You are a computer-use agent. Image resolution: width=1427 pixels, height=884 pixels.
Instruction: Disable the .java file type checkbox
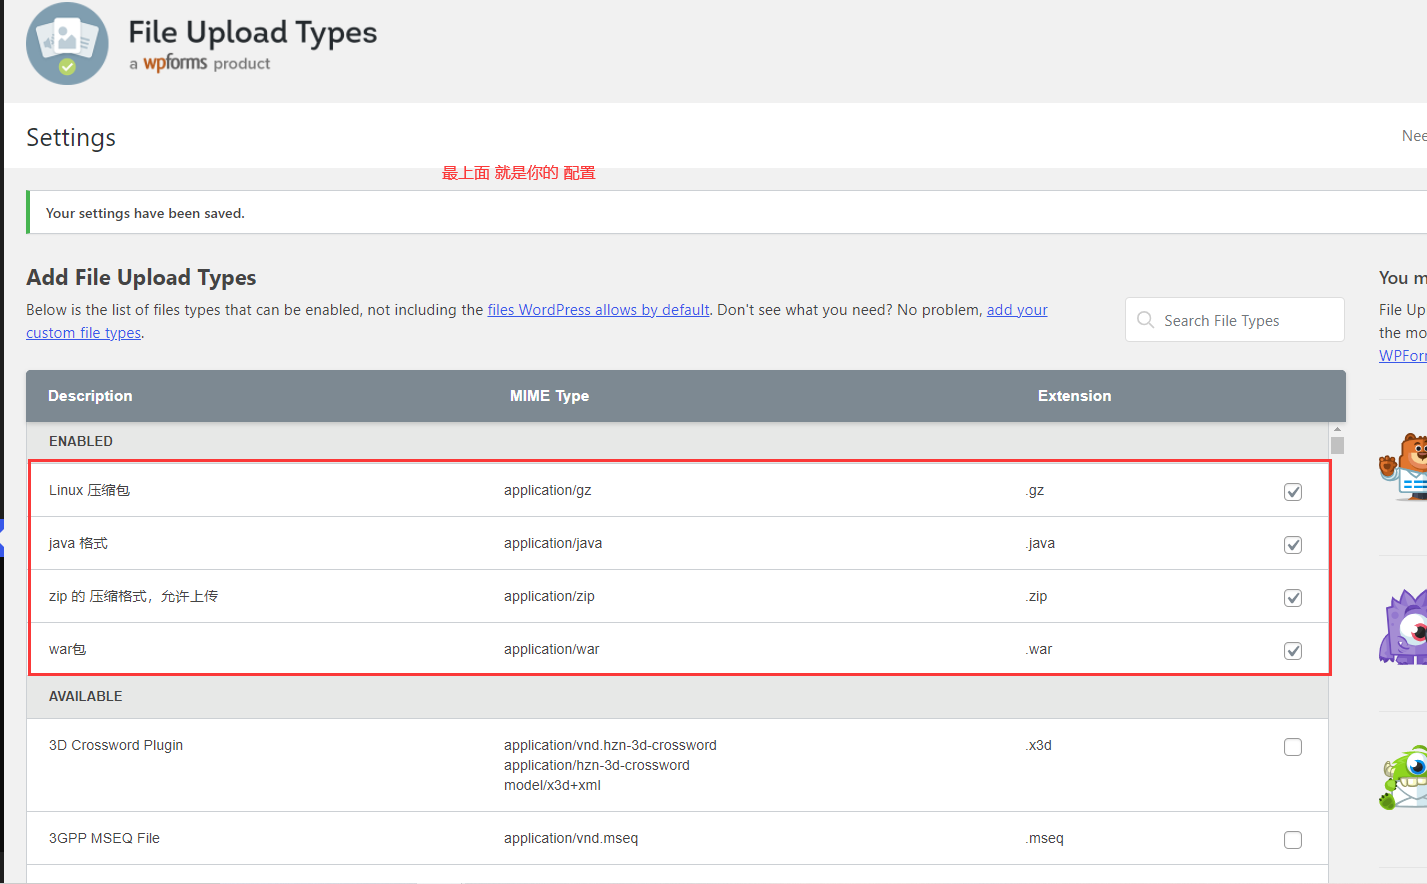[x=1292, y=545]
